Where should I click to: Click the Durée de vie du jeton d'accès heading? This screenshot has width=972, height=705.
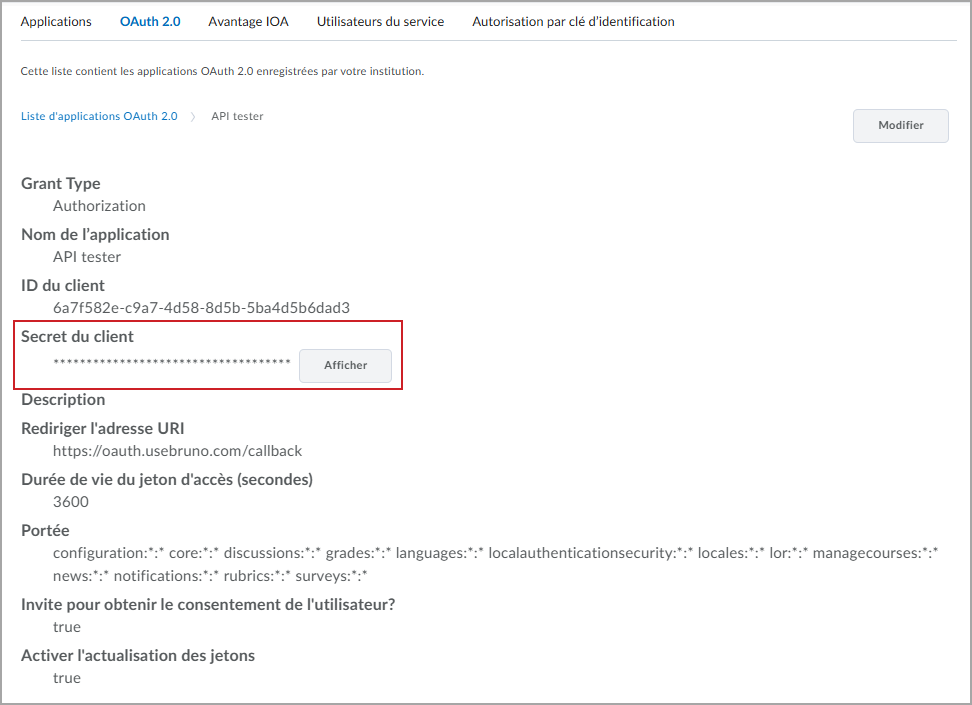coord(167,479)
